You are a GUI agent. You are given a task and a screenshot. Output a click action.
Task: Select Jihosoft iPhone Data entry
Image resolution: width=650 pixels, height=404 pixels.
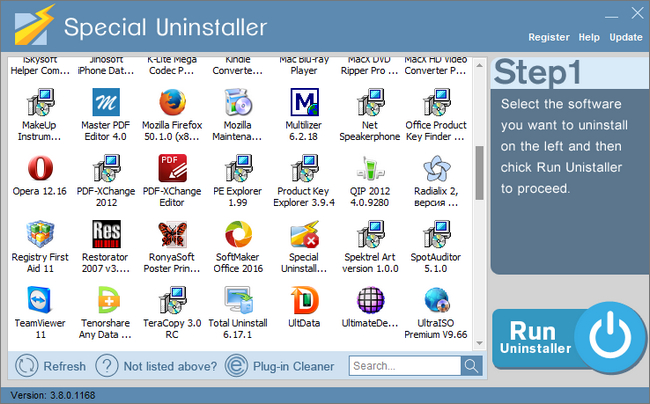point(106,66)
